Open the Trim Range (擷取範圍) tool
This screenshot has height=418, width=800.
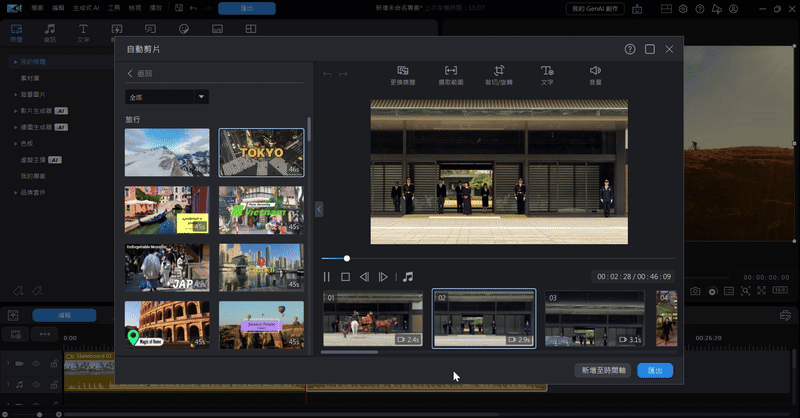click(451, 71)
